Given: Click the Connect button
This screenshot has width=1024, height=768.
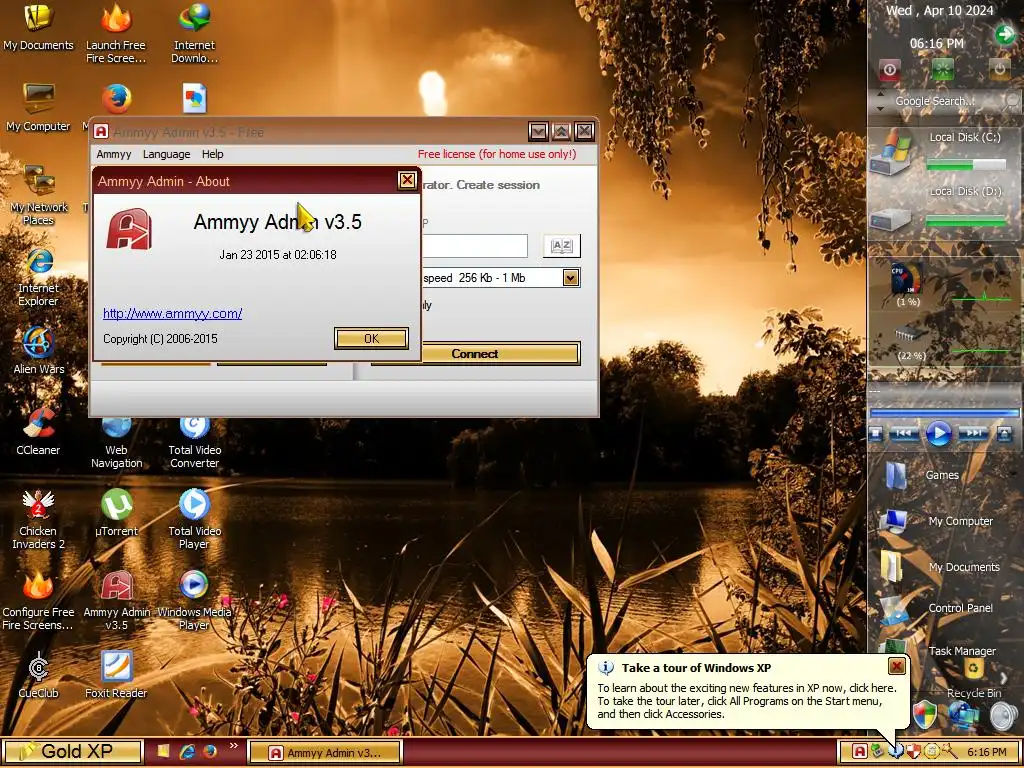Looking at the screenshot, I should point(500,353).
